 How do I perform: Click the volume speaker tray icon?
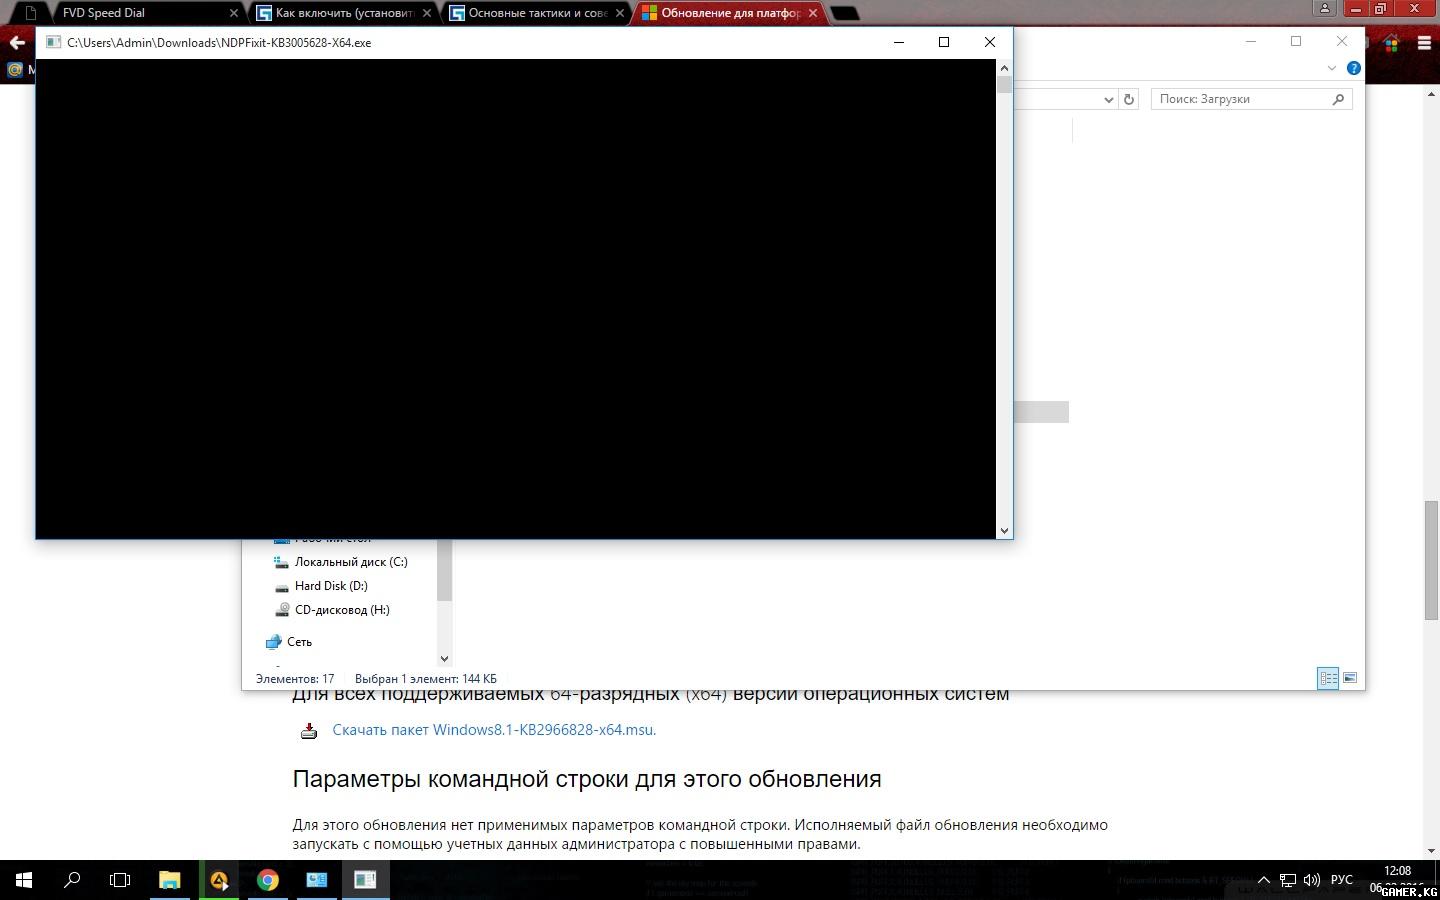click(x=1311, y=880)
